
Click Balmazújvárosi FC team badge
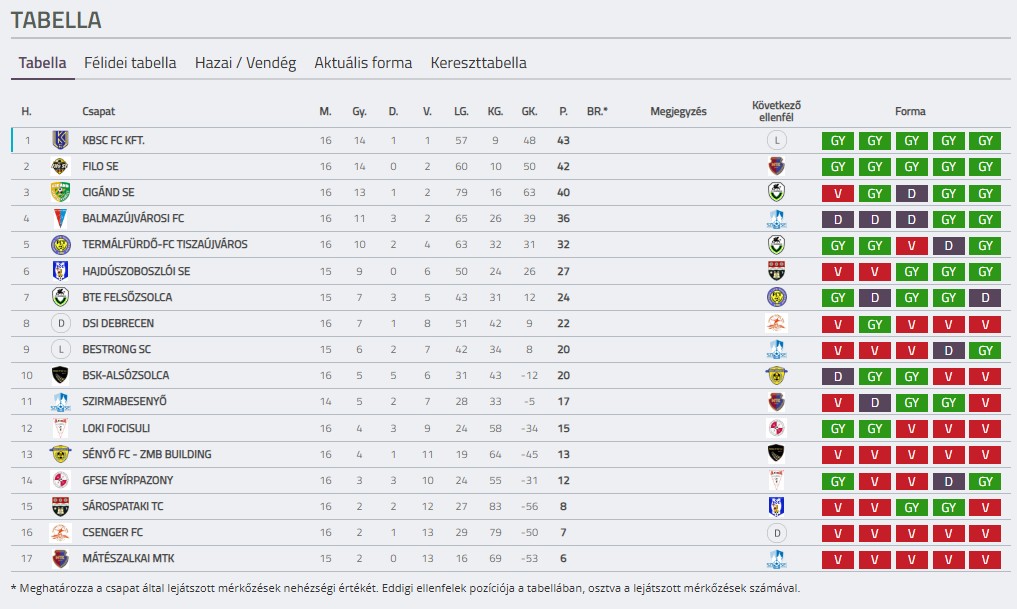coord(60,218)
